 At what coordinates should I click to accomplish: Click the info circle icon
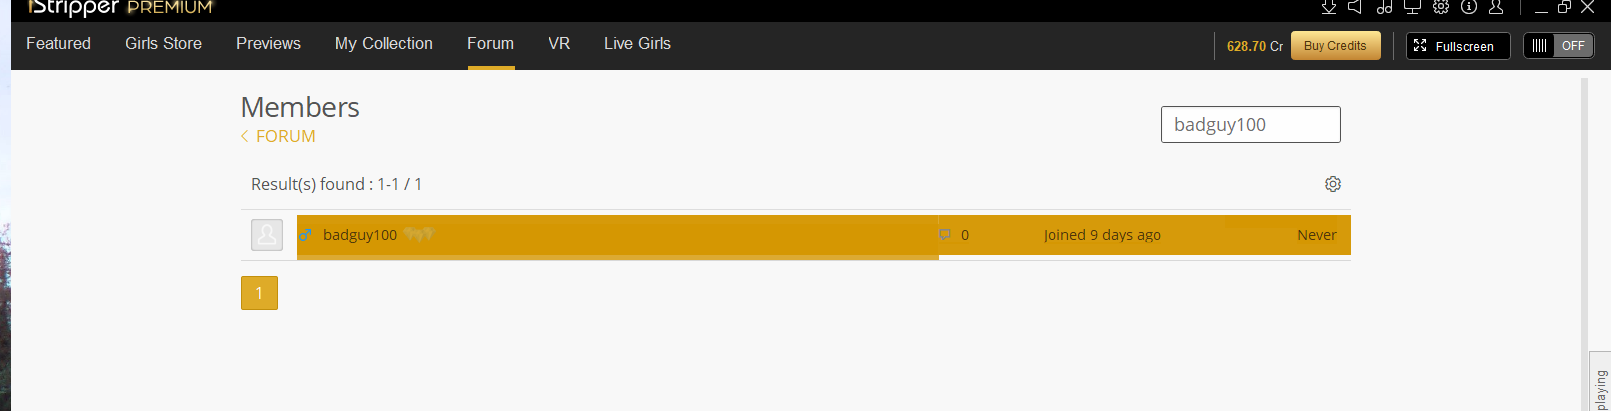pyautogui.click(x=1468, y=7)
